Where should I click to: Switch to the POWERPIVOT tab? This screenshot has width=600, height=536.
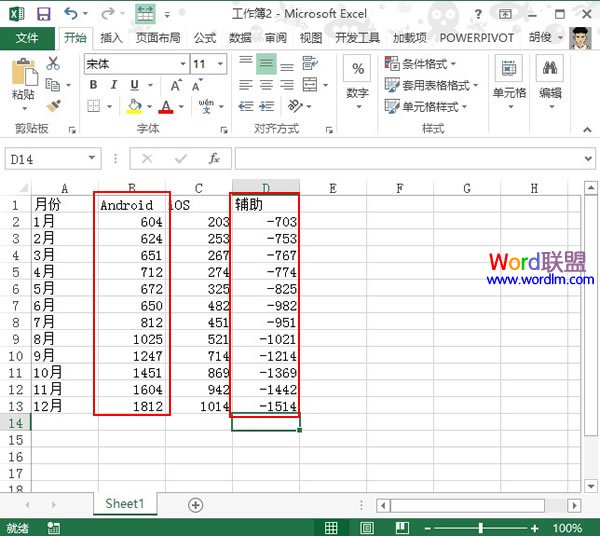click(476, 38)
